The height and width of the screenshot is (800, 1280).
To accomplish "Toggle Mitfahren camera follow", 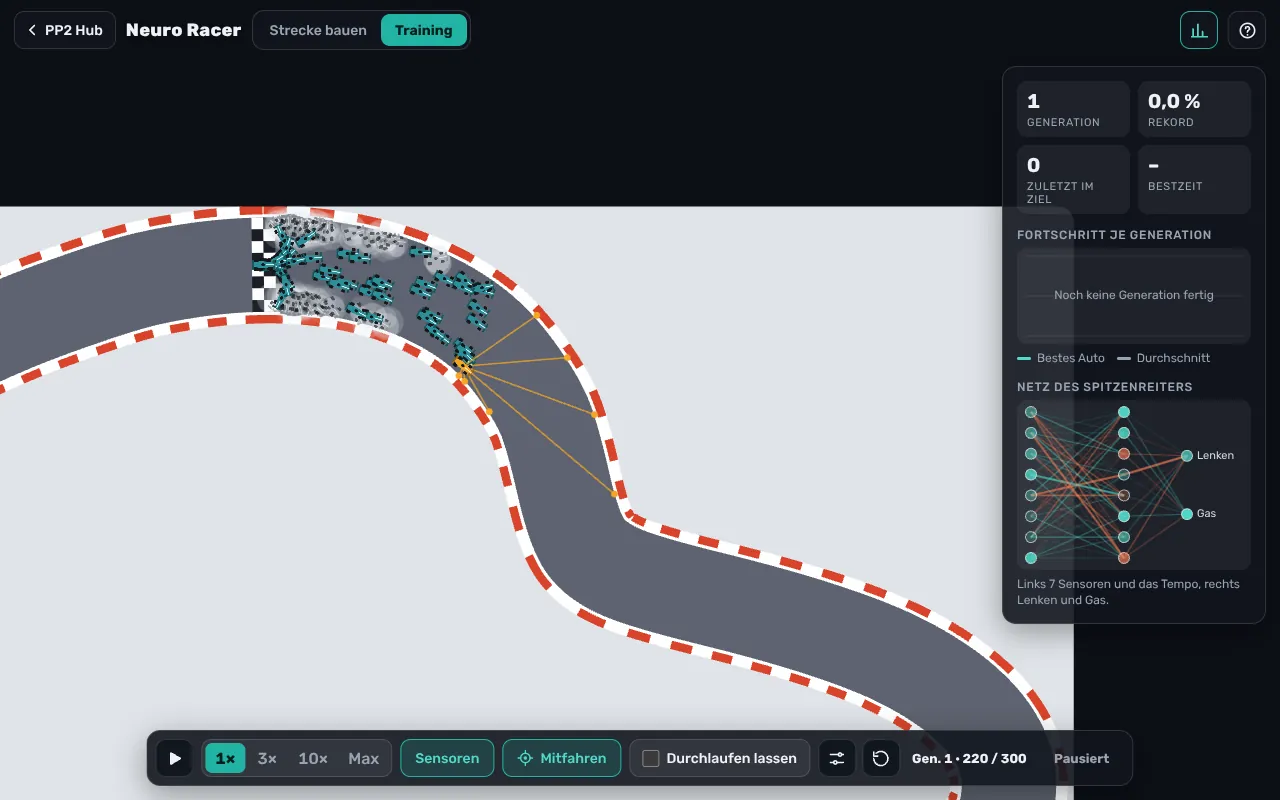I will (561, 758).
